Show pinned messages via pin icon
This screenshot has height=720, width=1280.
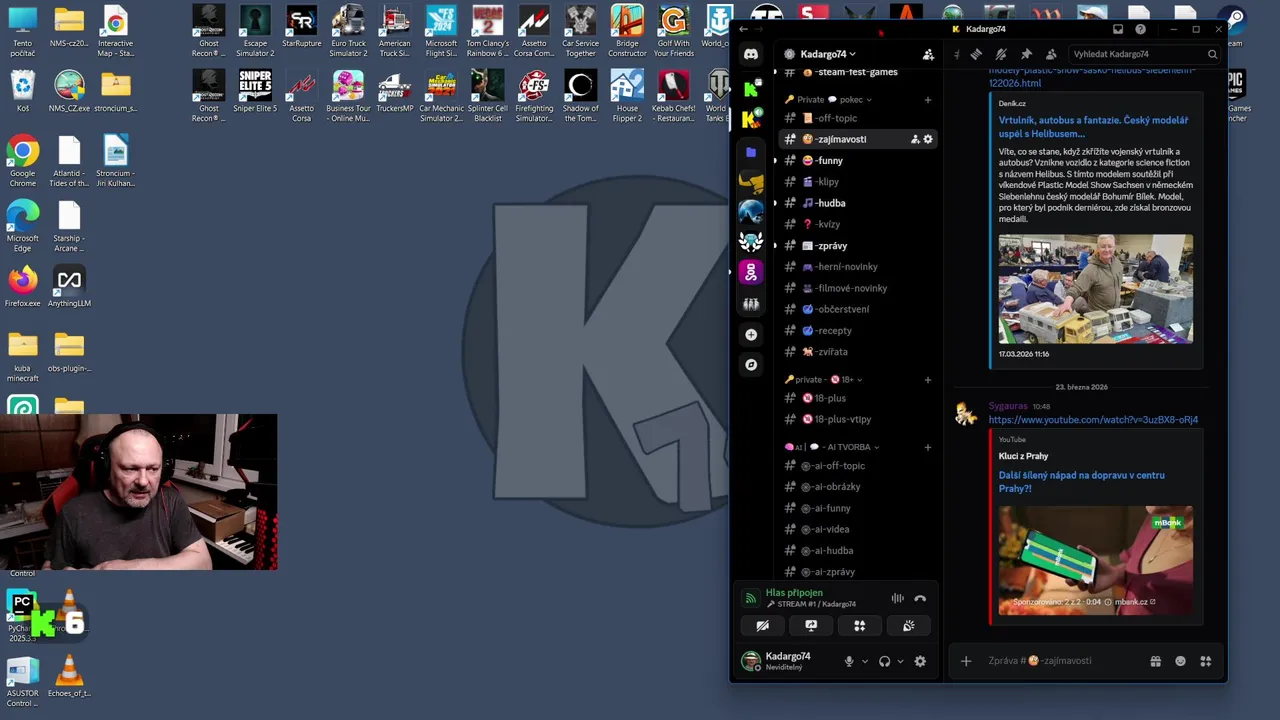[1026, 54]
